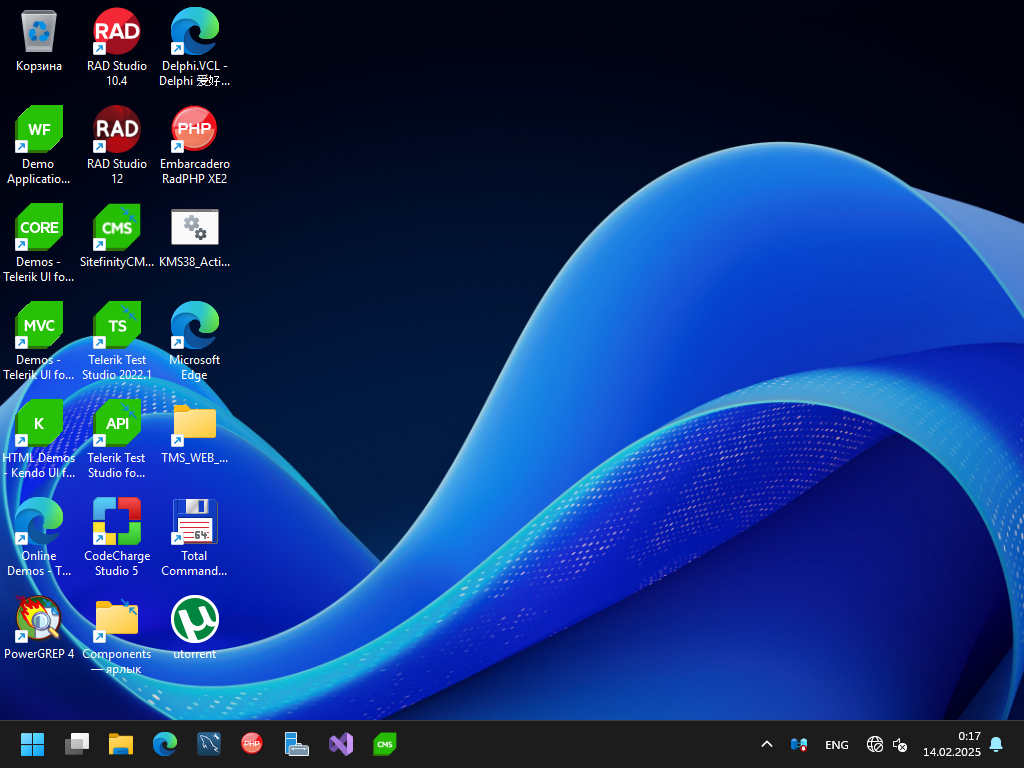Launch Visual Studio from the taskbar
This screenshot has width=1024, height=768.
point(341,744)
